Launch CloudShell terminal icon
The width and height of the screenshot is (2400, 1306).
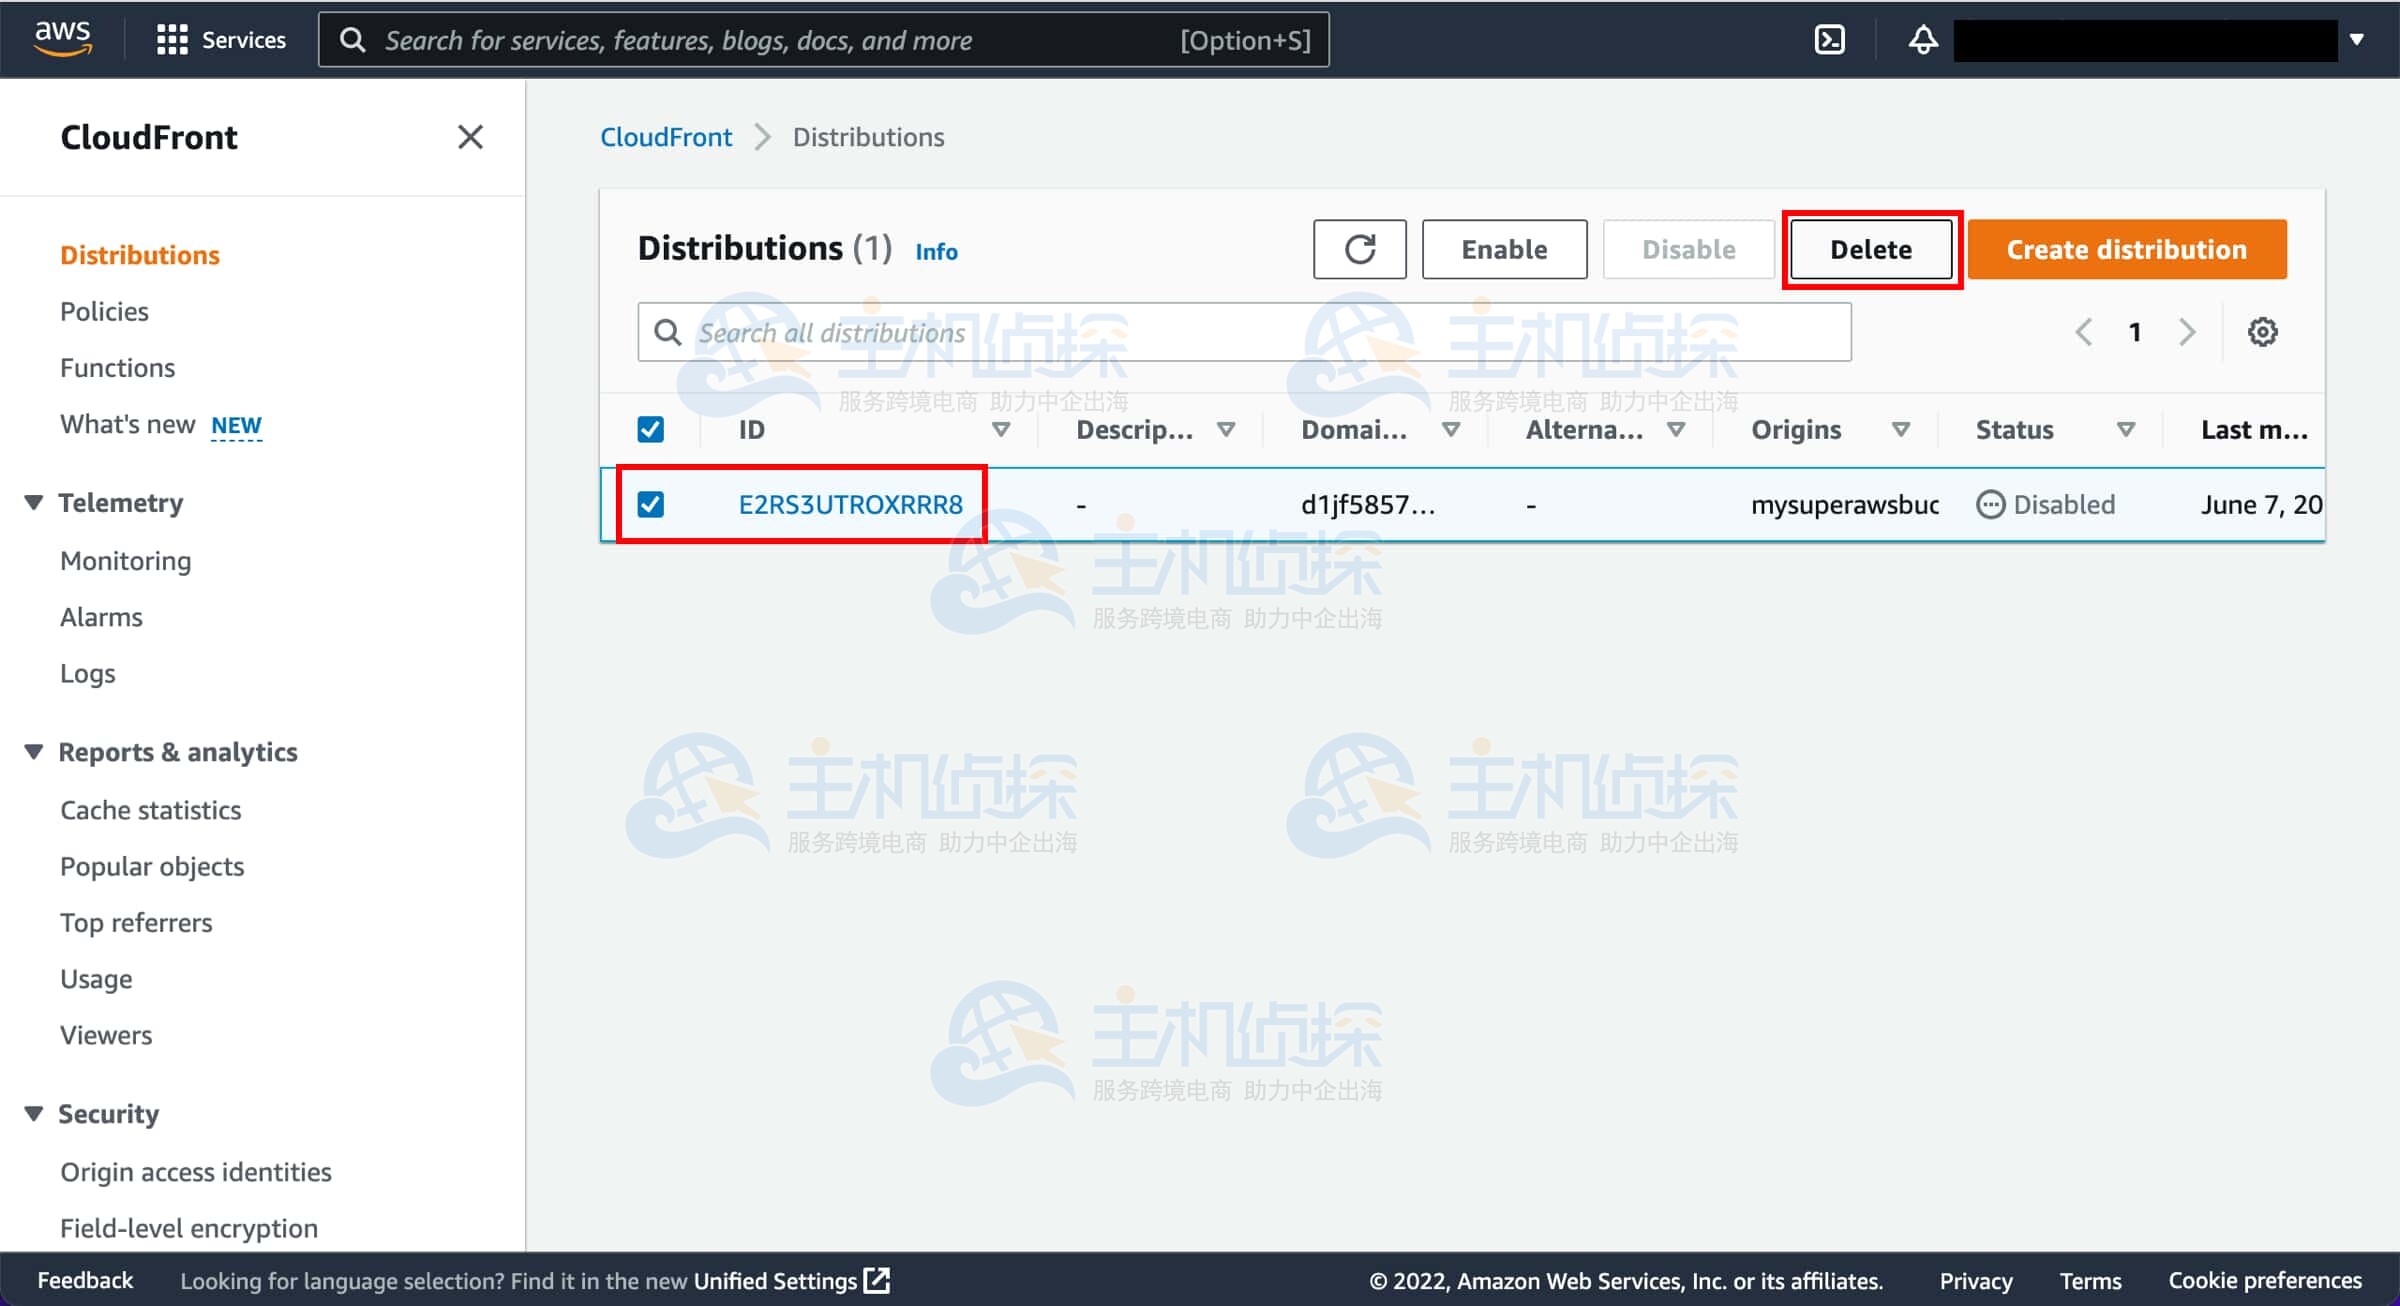click(1829, 40)
